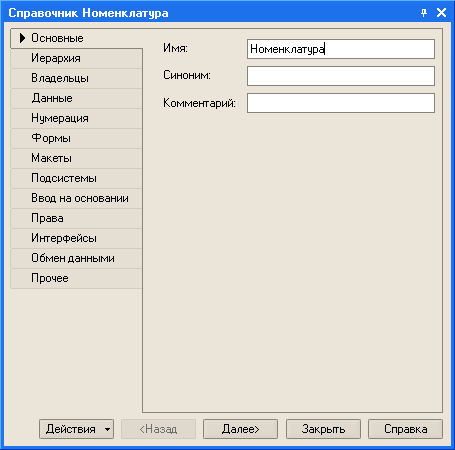Open the Подсистемы tab

[77, 178]
